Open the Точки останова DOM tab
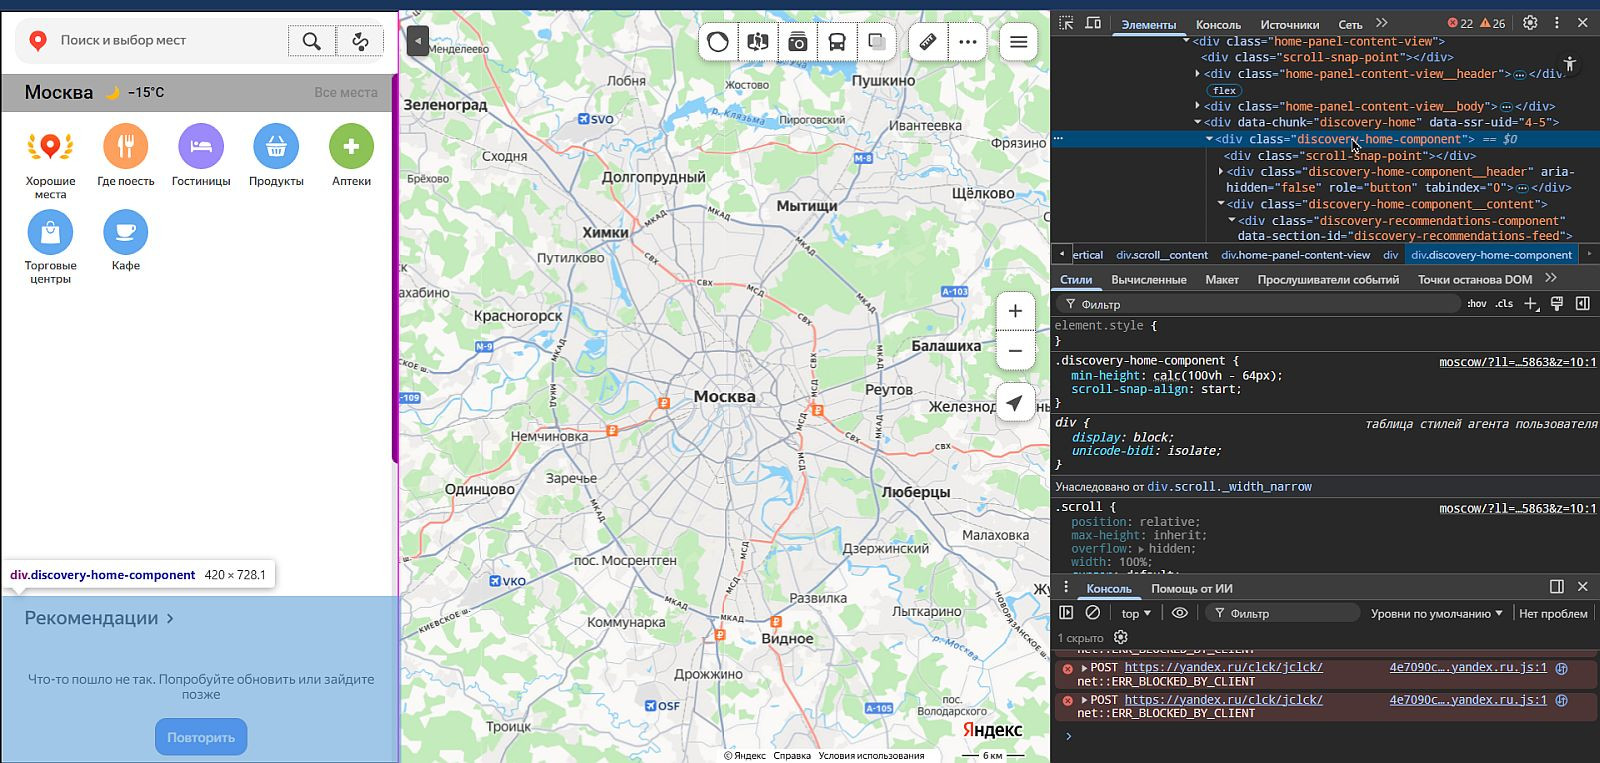1600x763 pixels. tap(1474, 280)
